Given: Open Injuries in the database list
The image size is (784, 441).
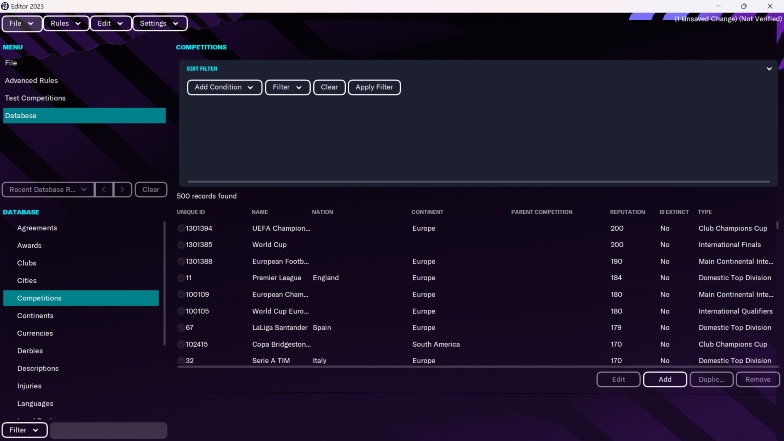Looking at the screenshot, I should pos(81,386).
